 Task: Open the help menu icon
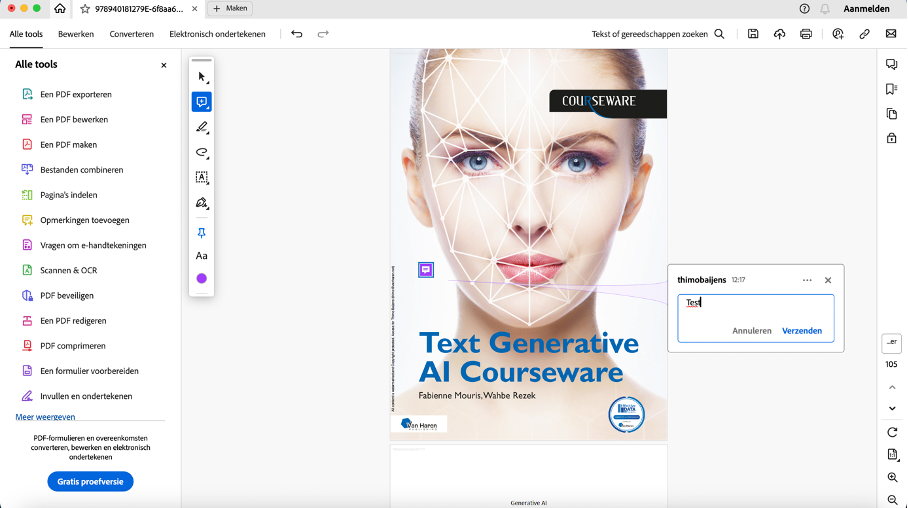[x=804, y=9]
